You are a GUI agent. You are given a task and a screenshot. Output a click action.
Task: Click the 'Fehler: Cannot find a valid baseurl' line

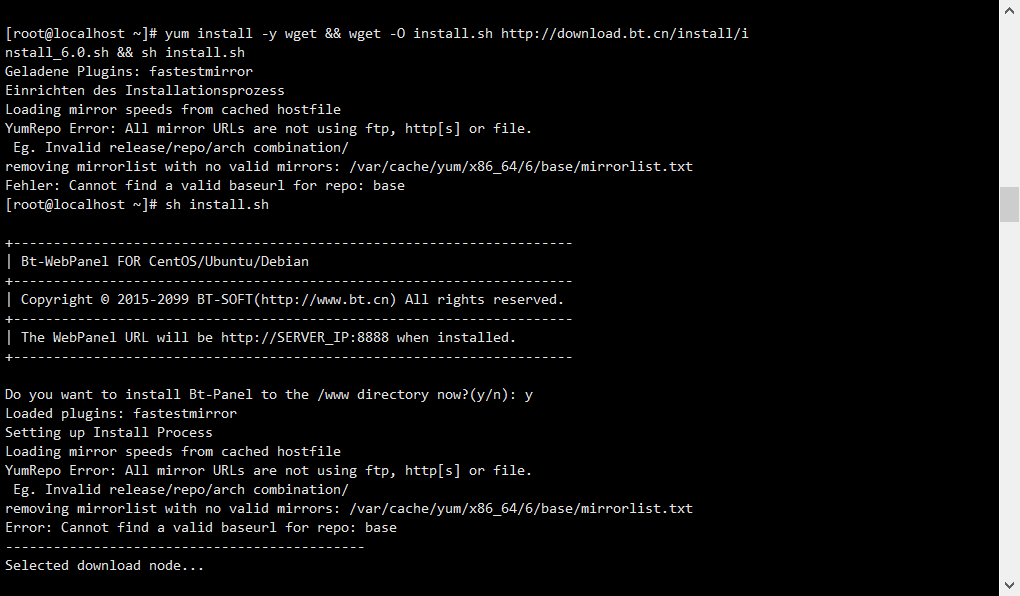(x=204, y=186)
